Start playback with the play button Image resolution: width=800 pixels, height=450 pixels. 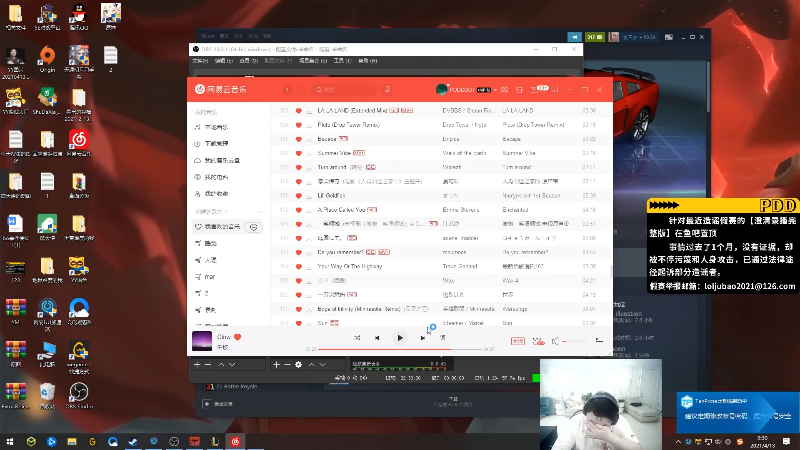(400, 338)
